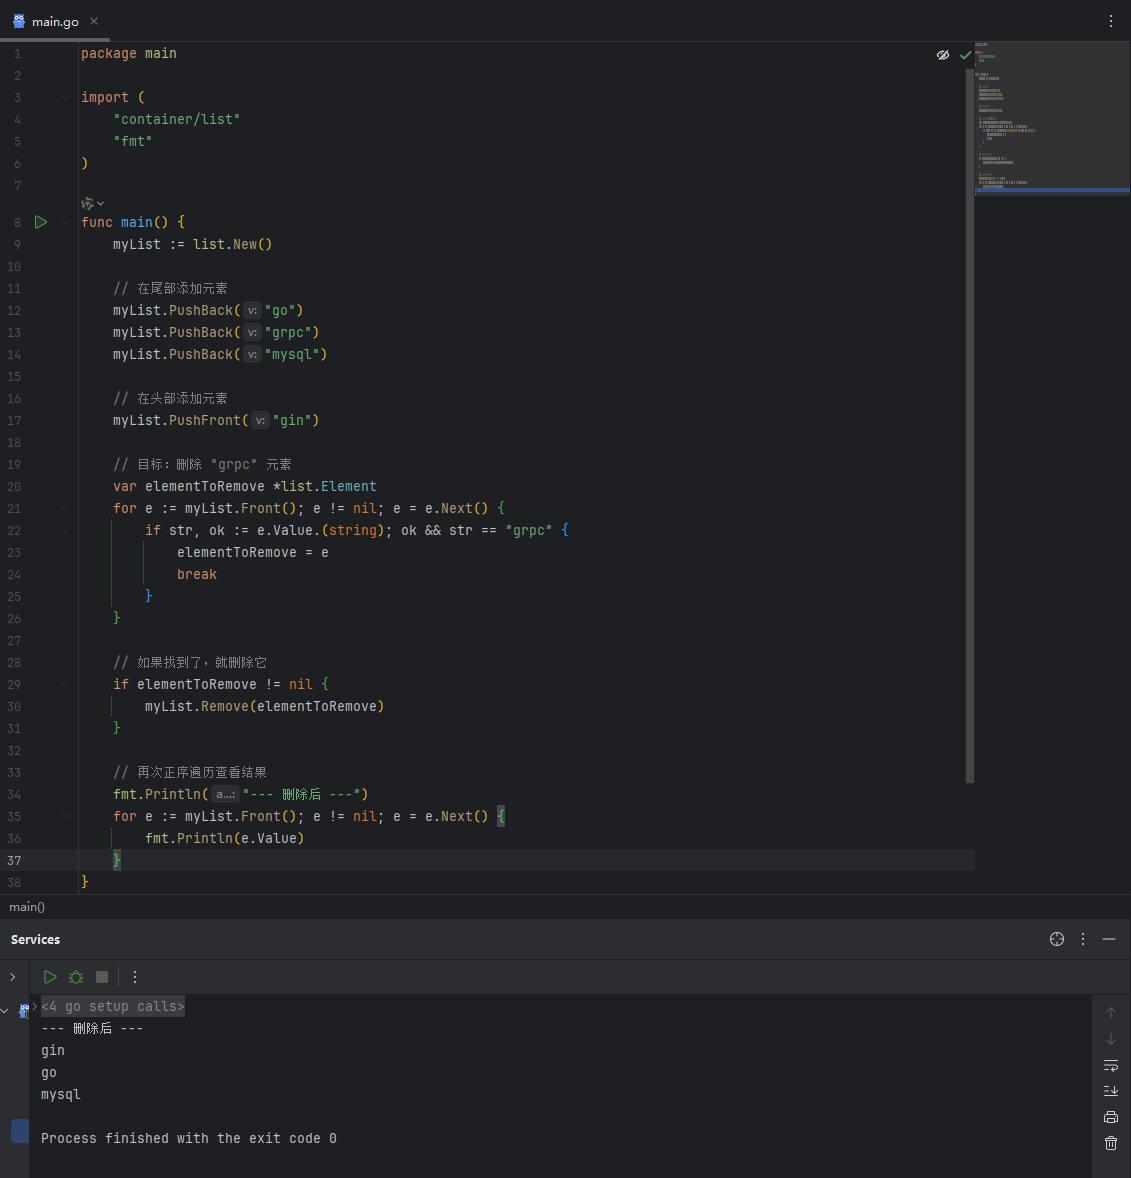Click the break statement
1131x1178 pixels.
pyautogui.click(x=197, y=575)
